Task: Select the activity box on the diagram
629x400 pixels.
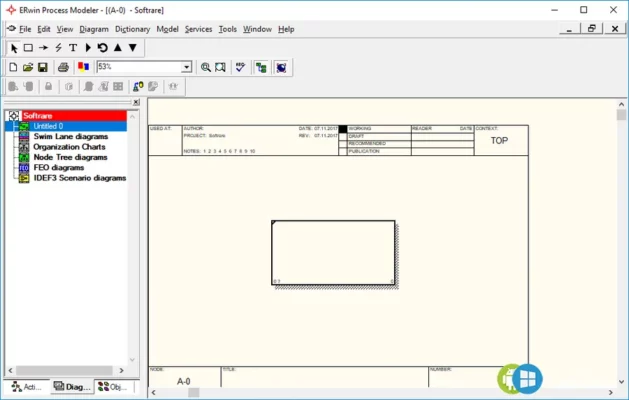Action: [x=333, y=253]
